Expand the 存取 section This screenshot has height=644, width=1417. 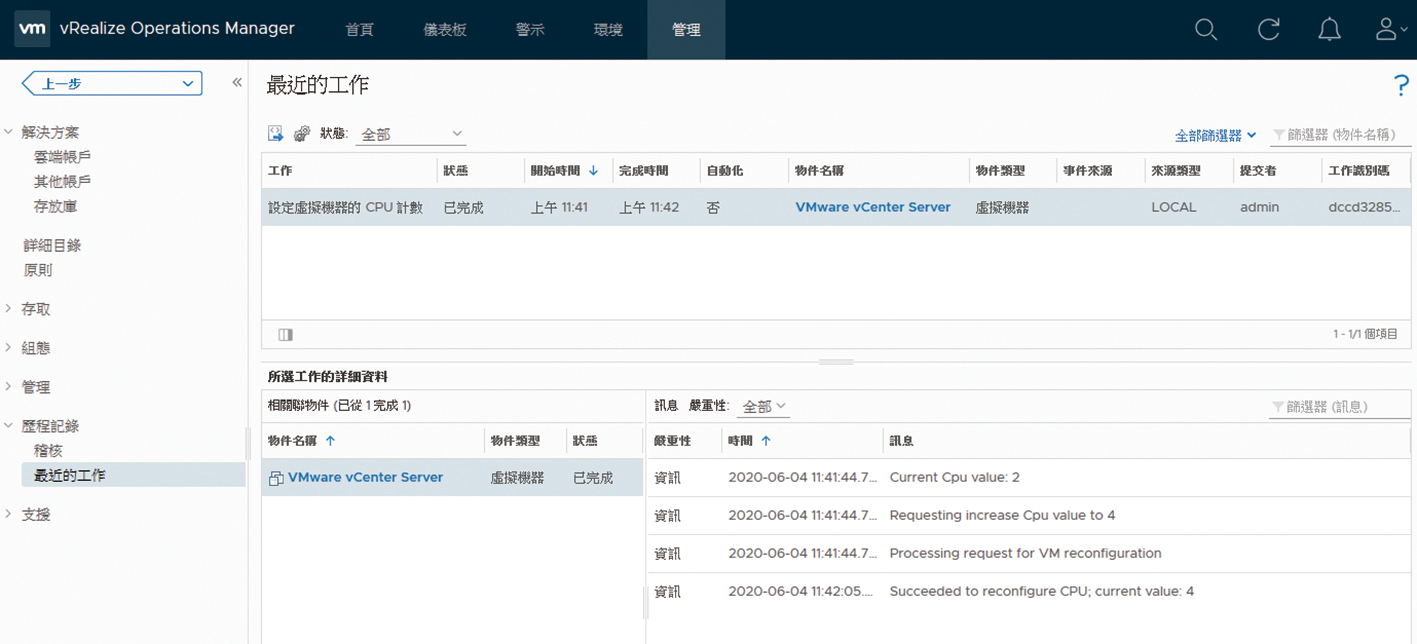point(9,309)
